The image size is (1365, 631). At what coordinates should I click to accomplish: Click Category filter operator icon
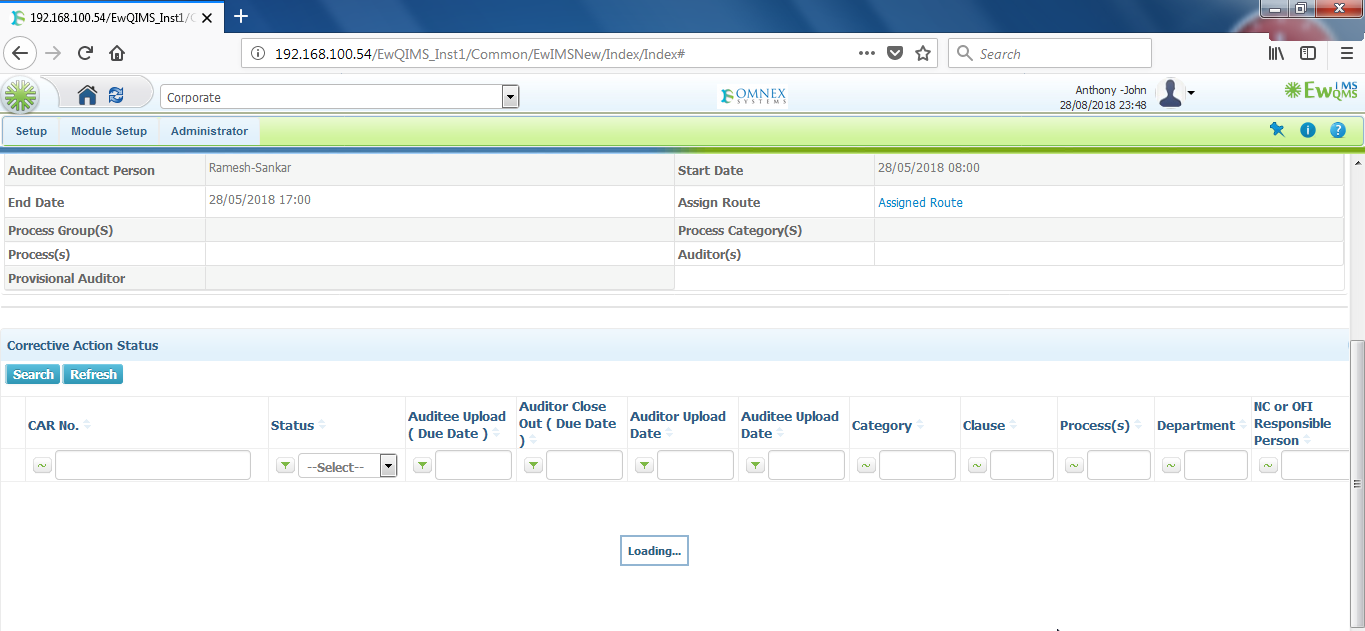pos(866,465)
